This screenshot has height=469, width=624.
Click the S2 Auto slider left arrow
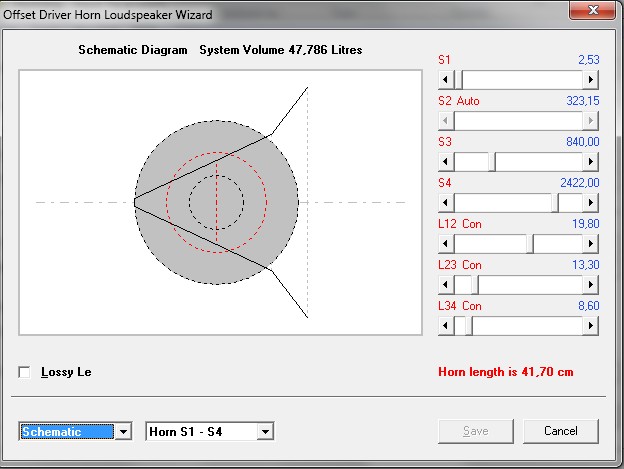click(446, 121)
